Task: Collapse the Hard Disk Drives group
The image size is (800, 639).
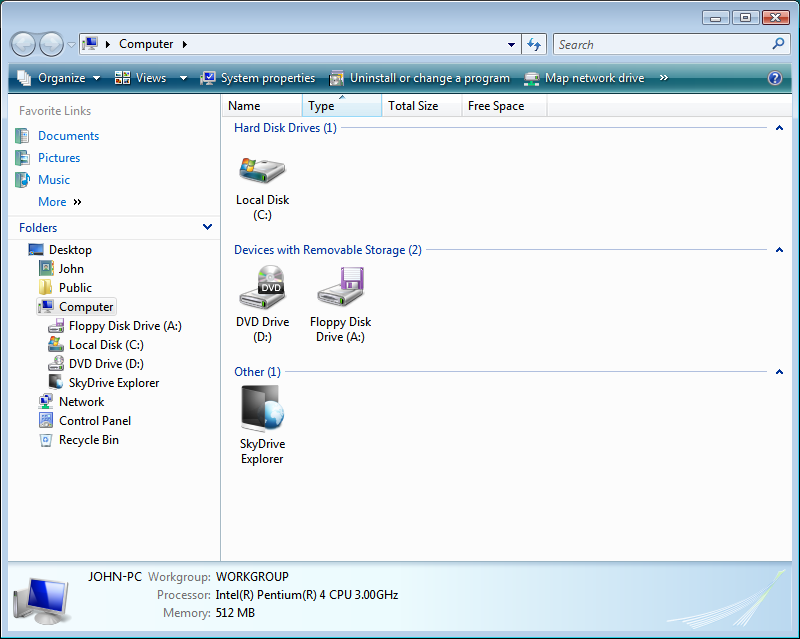Action: [x=779, y=128]
